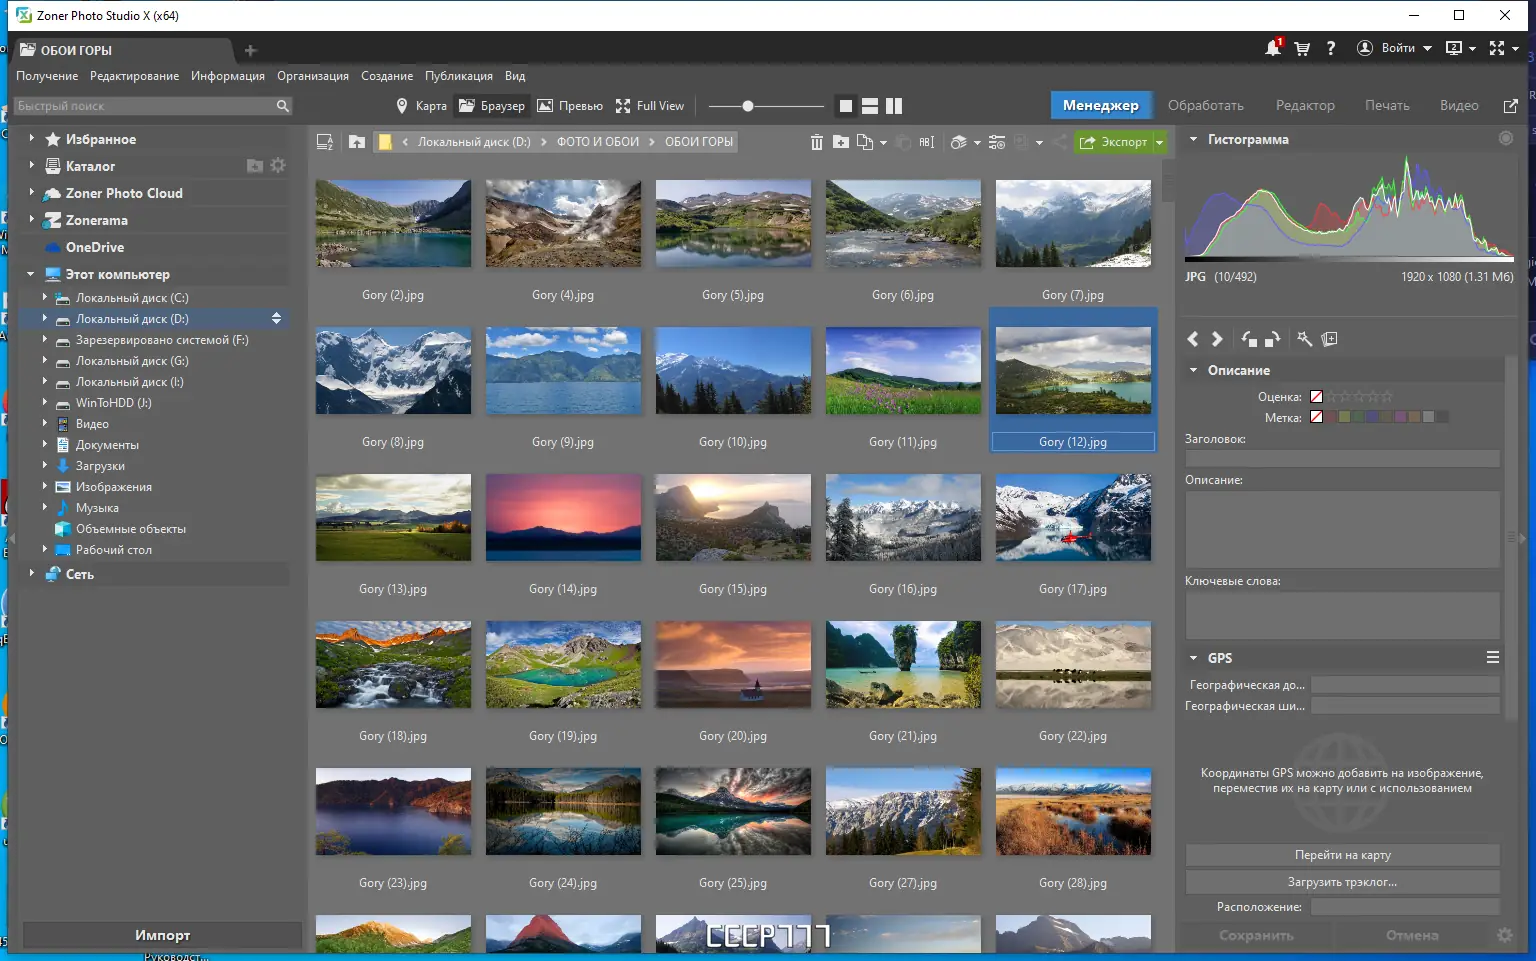Click the trash icon to delete selected photo
Image resolution: width=1536 pixels, height=961 pixels.
click(817, 142)
